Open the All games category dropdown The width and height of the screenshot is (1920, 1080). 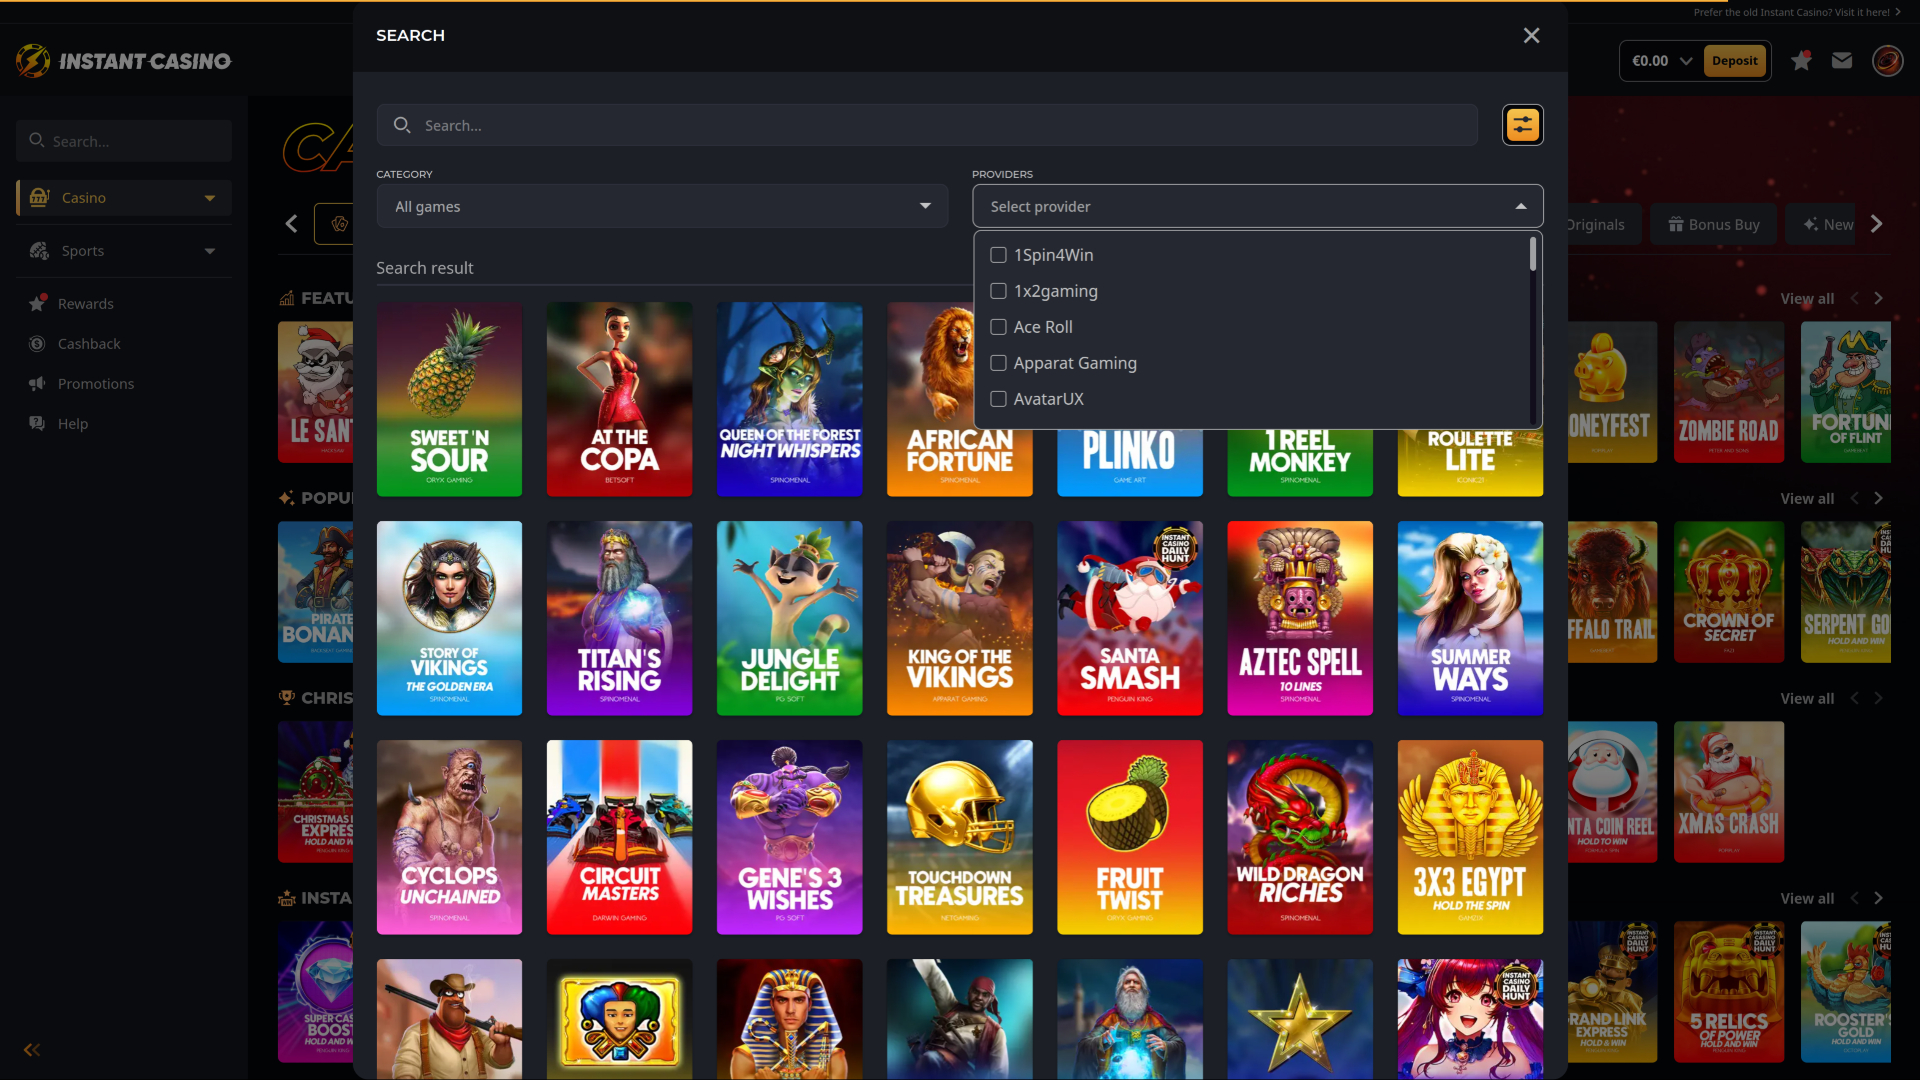pyautogui.click(x=662, y=206)
